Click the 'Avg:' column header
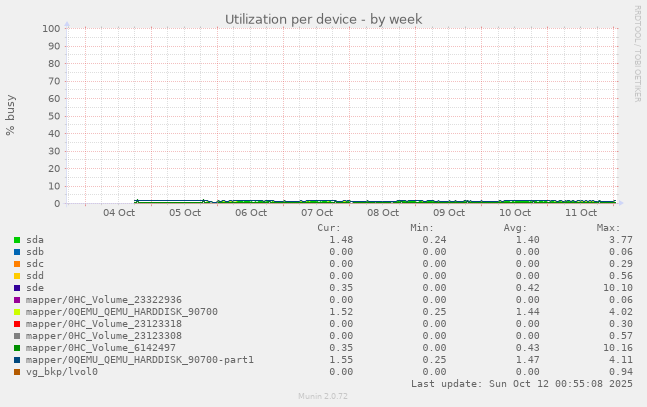This screenshot has height=407, width=647. tap(515, 228)
